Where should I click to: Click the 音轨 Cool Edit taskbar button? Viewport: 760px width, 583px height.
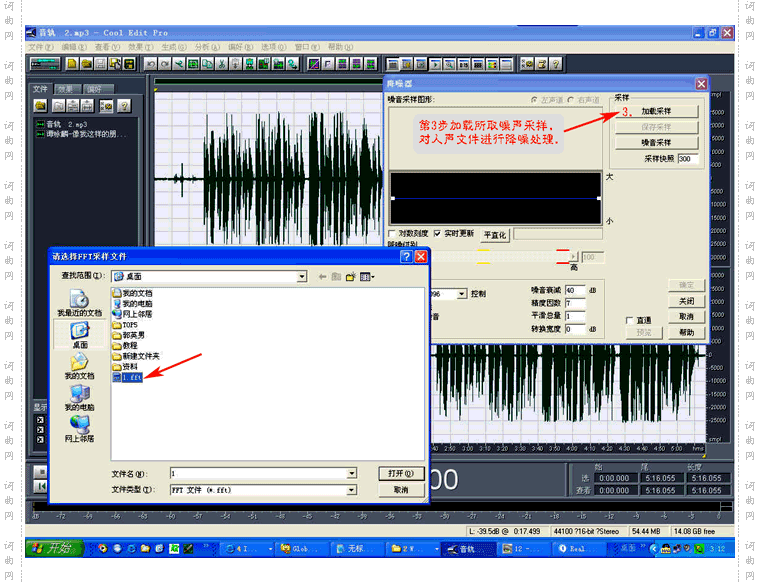coord(469,549)
